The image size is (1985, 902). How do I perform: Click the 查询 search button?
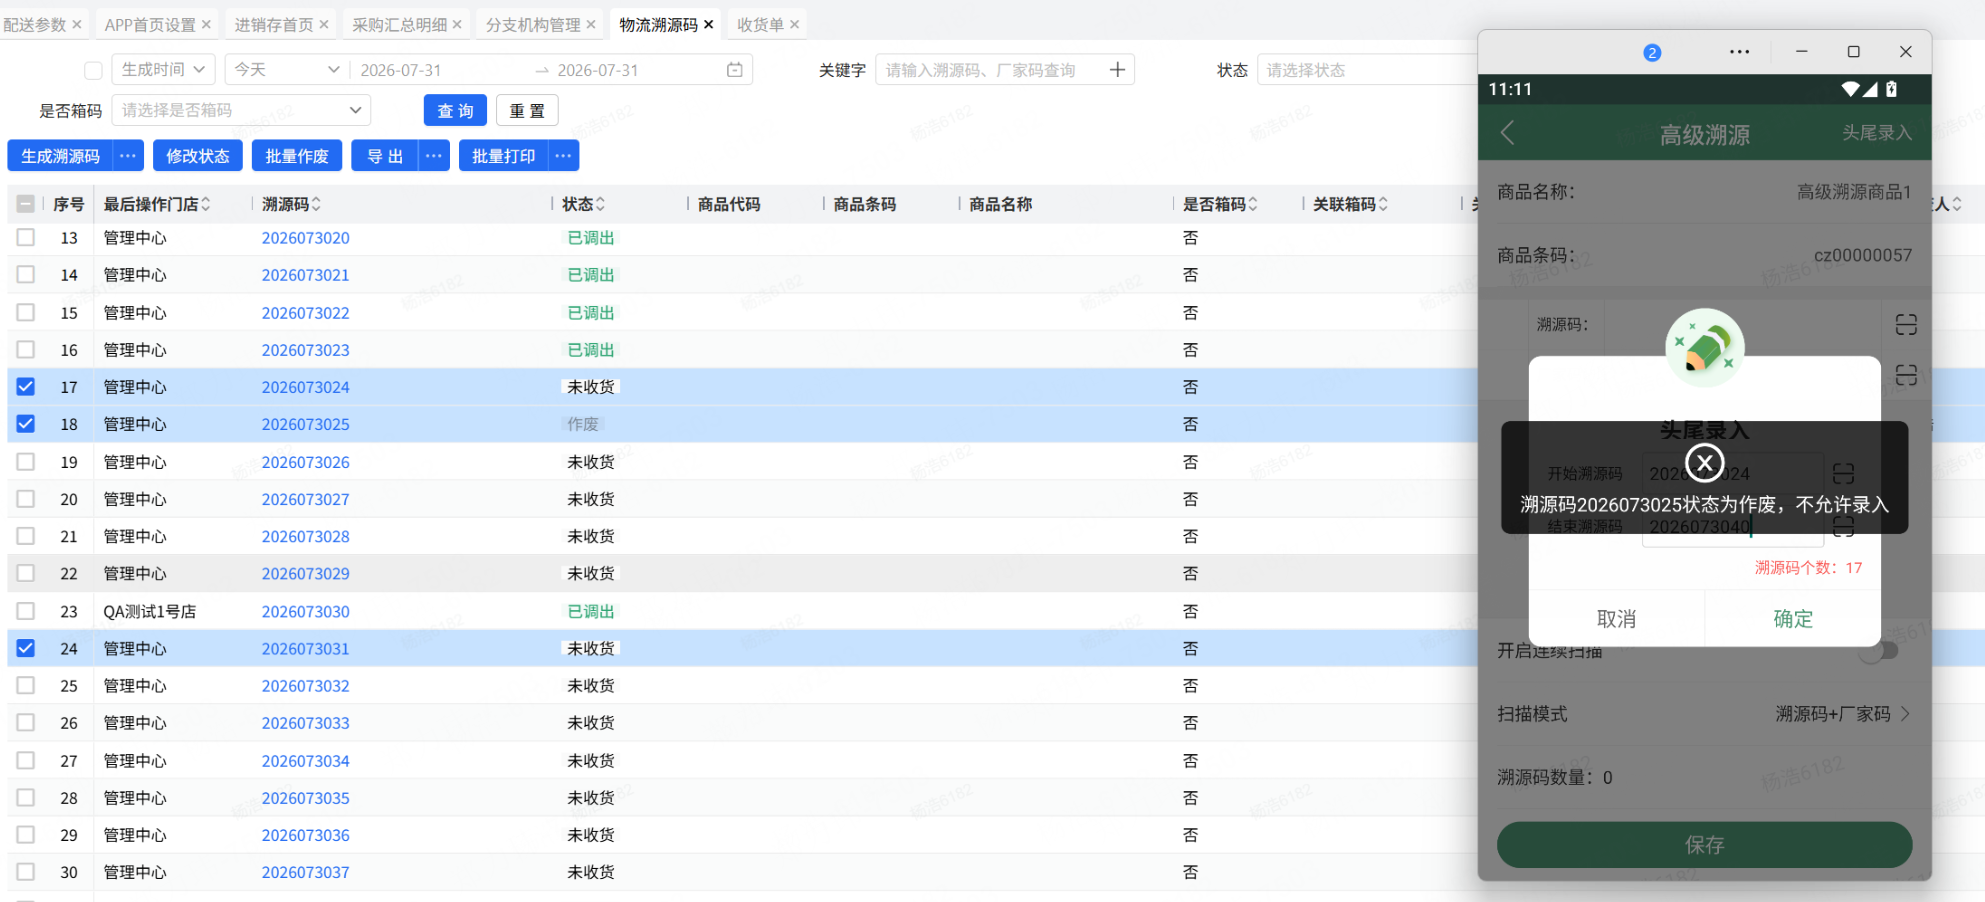(455, 110)
